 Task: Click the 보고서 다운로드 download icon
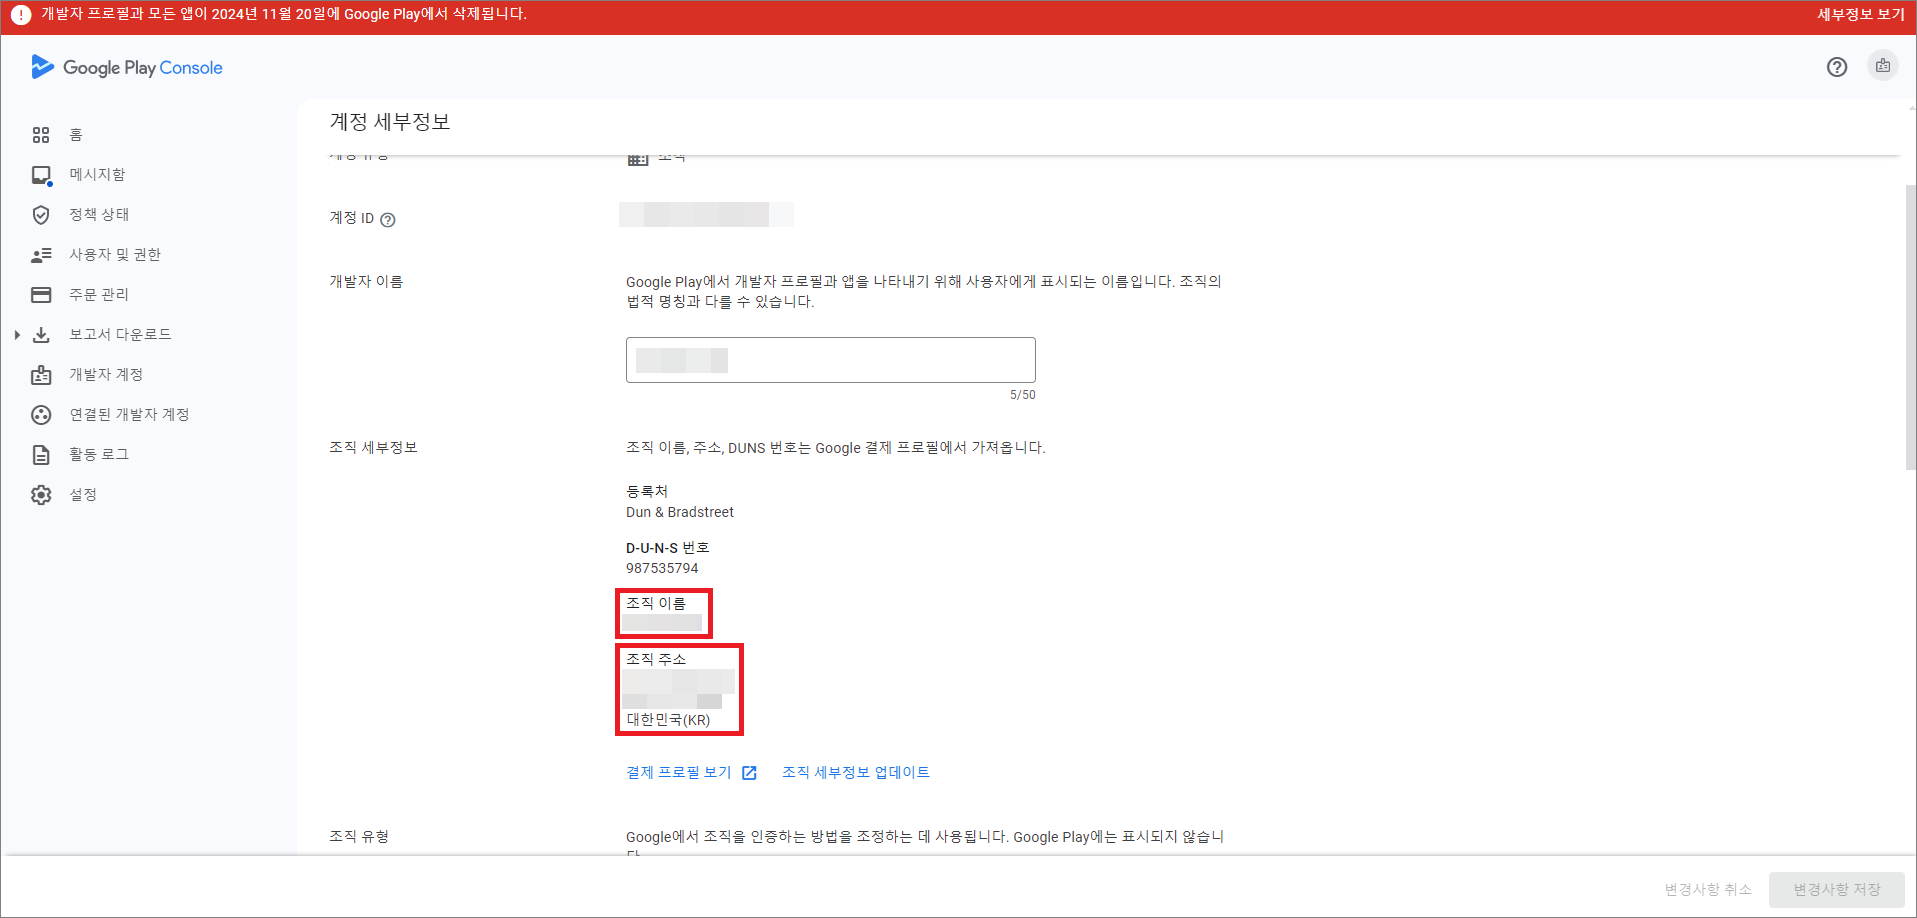coord(41,335)
